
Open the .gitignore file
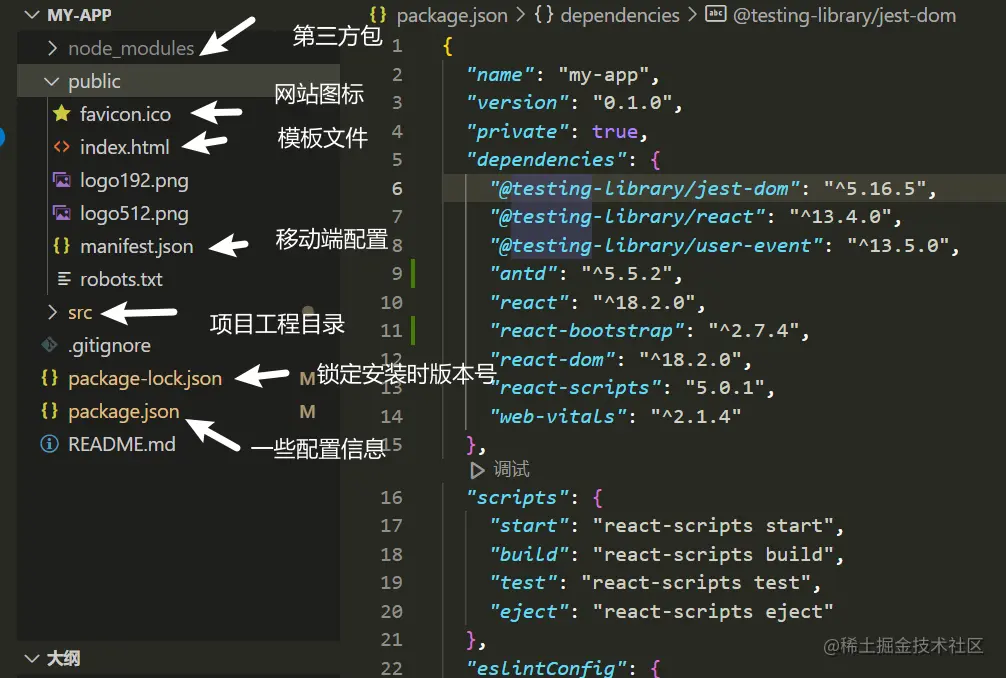[x=109, y=346]
